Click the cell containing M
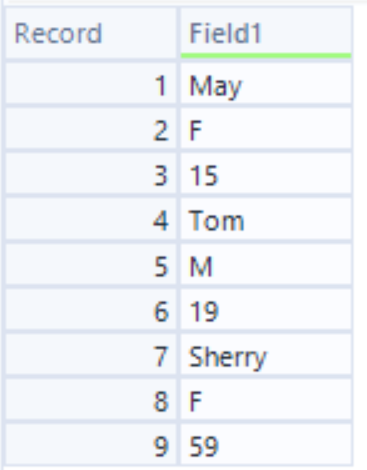The width and height of the screenshot is (367, 470). (266, 266)
